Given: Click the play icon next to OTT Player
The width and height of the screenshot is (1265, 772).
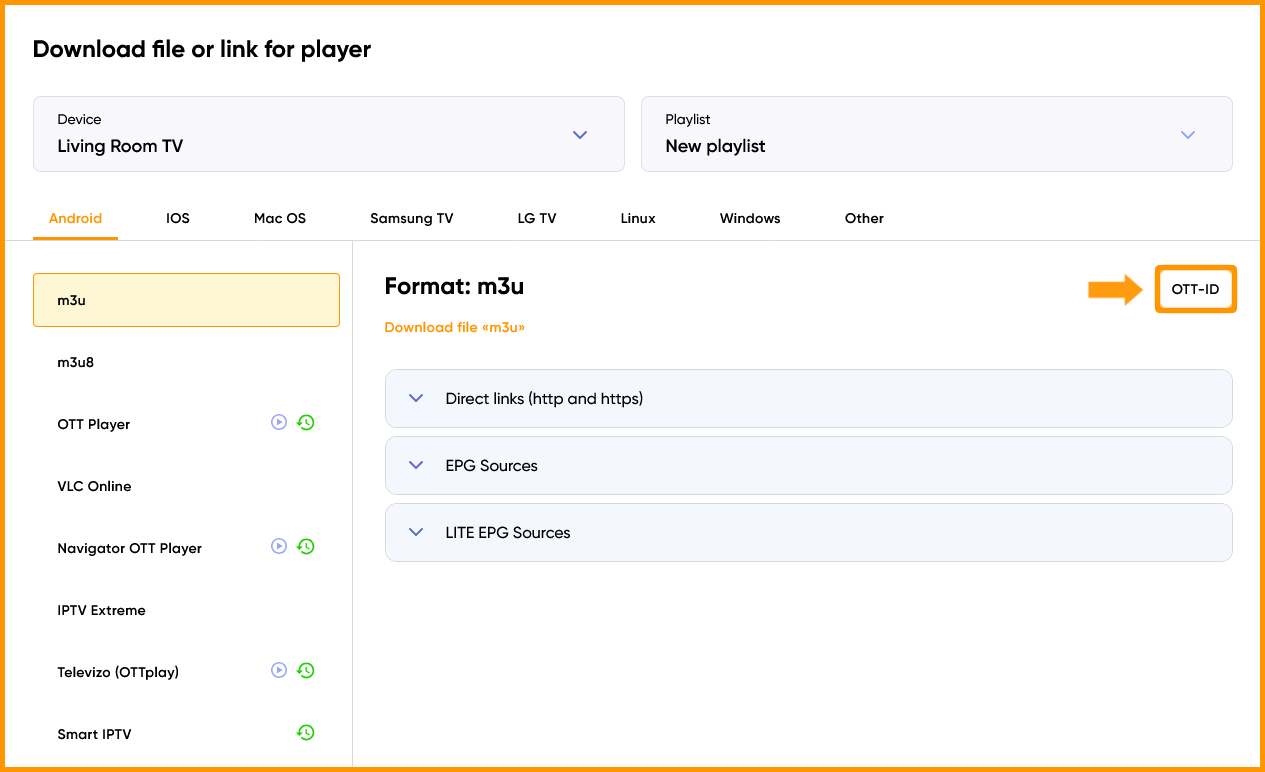Looking at the screenshot, I should pos(279,422).
